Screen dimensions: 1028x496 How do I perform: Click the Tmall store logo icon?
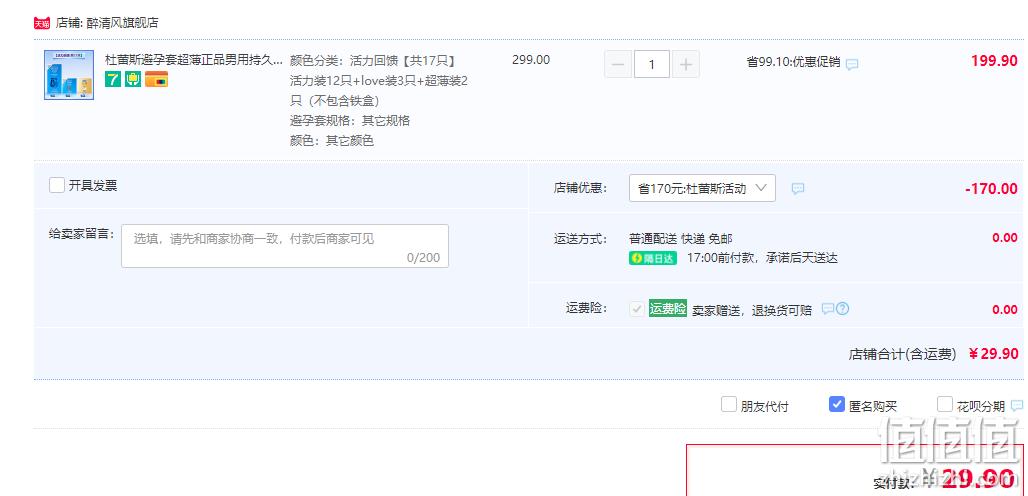(42, 24)
